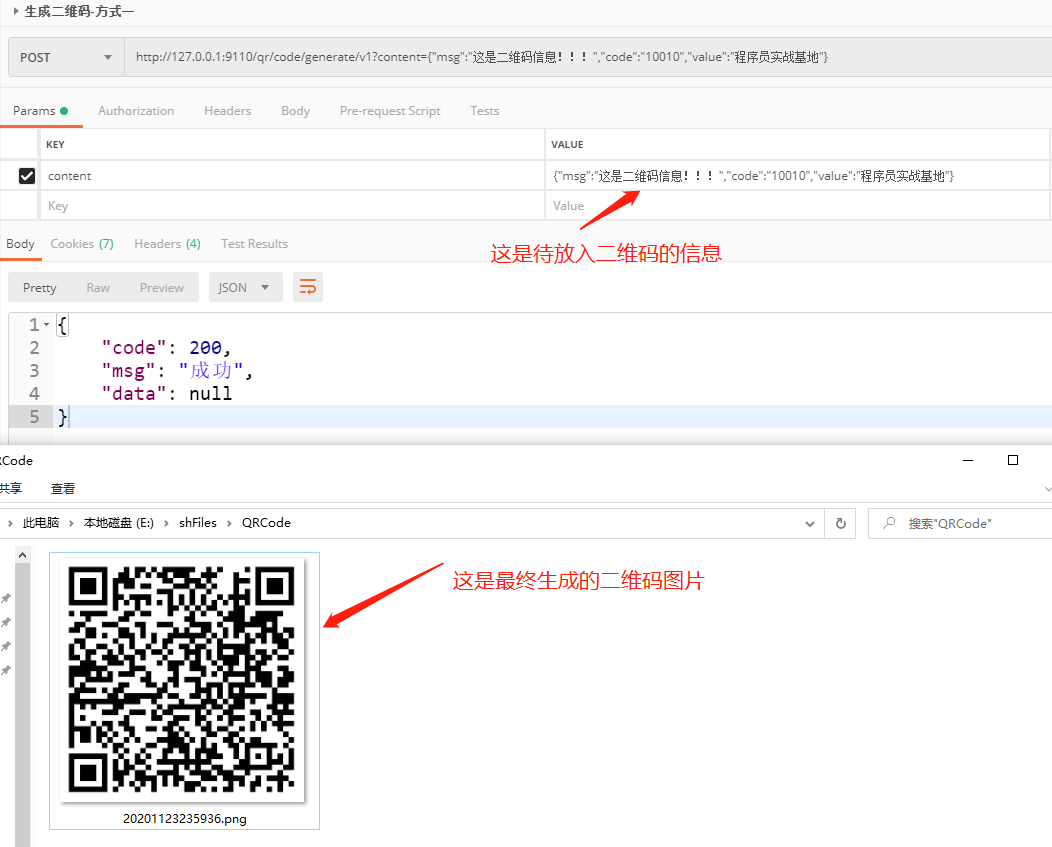Image resolution: width=1052 pixels, height=847 pixels.
Task: Select the QR code image thumbnail
Action: [x=182, y=680]
